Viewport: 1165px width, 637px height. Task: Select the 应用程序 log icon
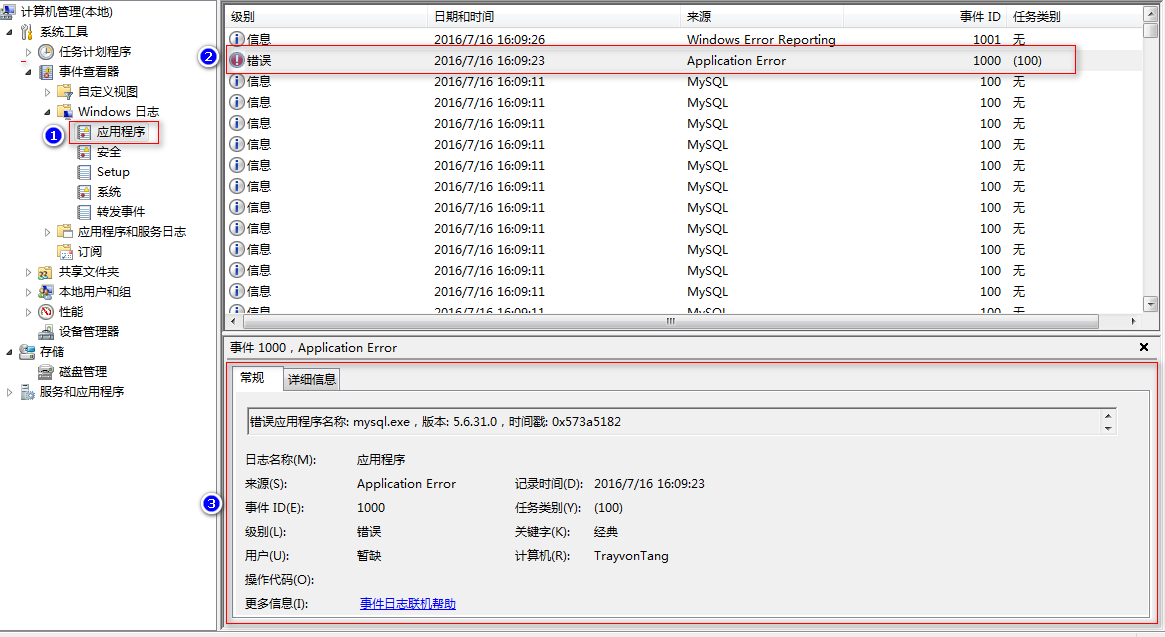(x=84, y=132)
